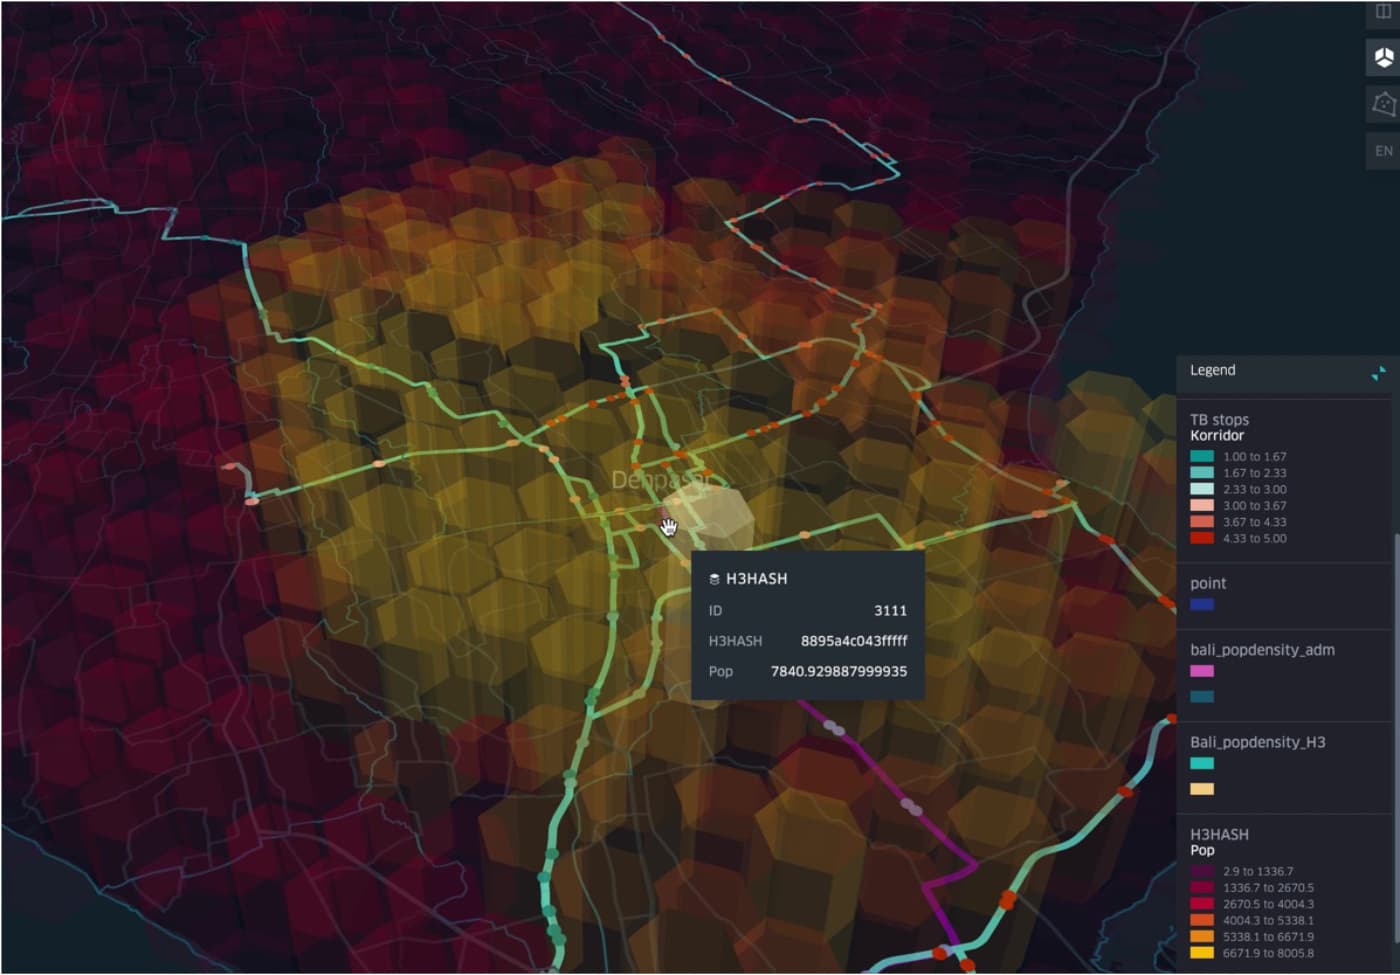
Task: Click the 2.9 to 1336.7 Pop swatch
Action: [1202, 871]
